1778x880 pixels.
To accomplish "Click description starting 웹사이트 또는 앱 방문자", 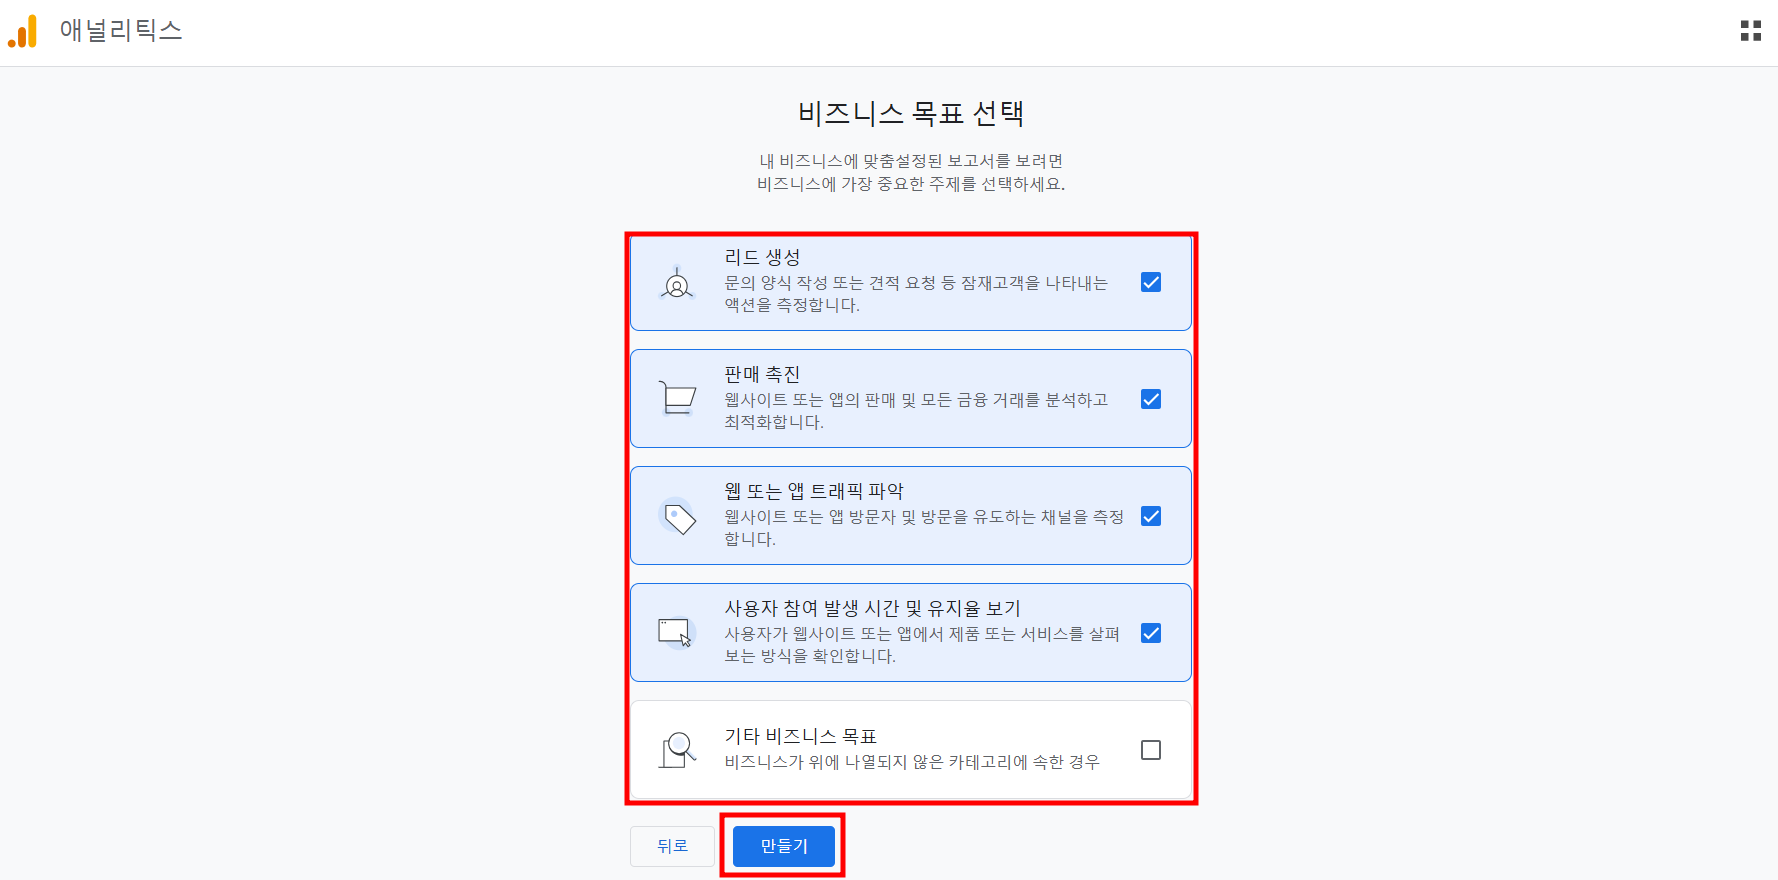I will click(924, 528).
